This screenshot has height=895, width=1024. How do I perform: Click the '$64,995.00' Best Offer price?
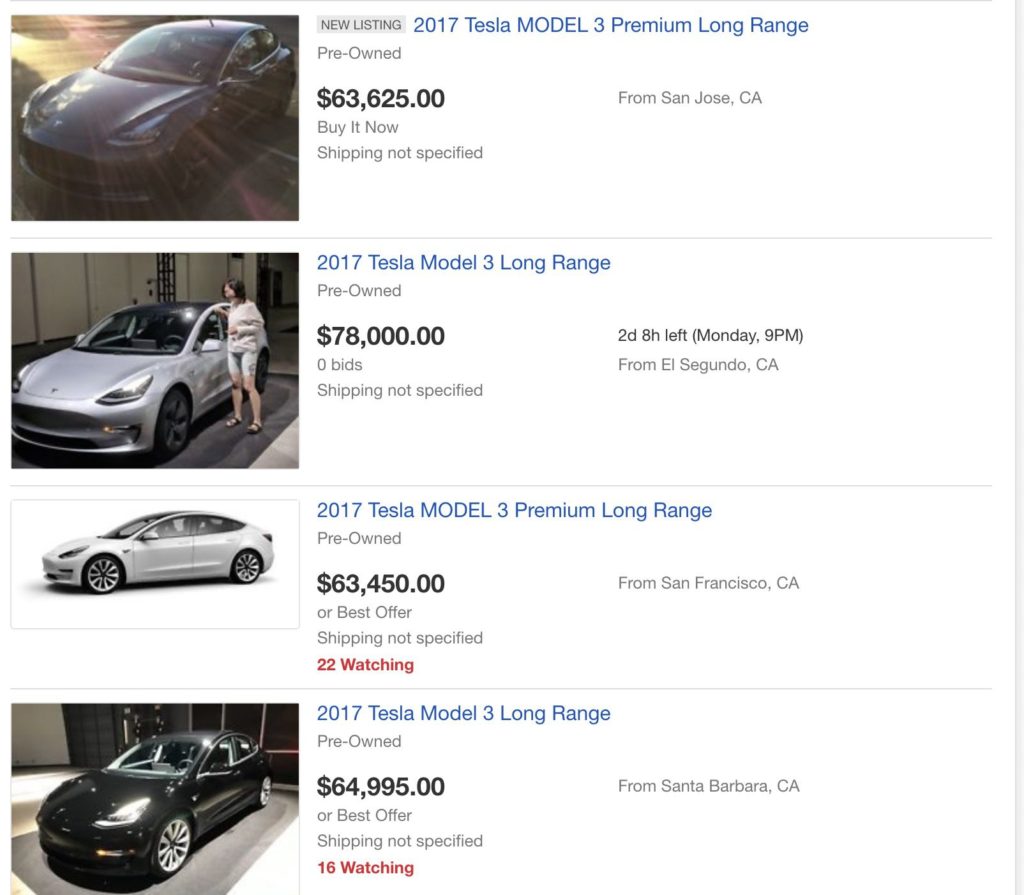pyautogui.click(x=381, y=787)
